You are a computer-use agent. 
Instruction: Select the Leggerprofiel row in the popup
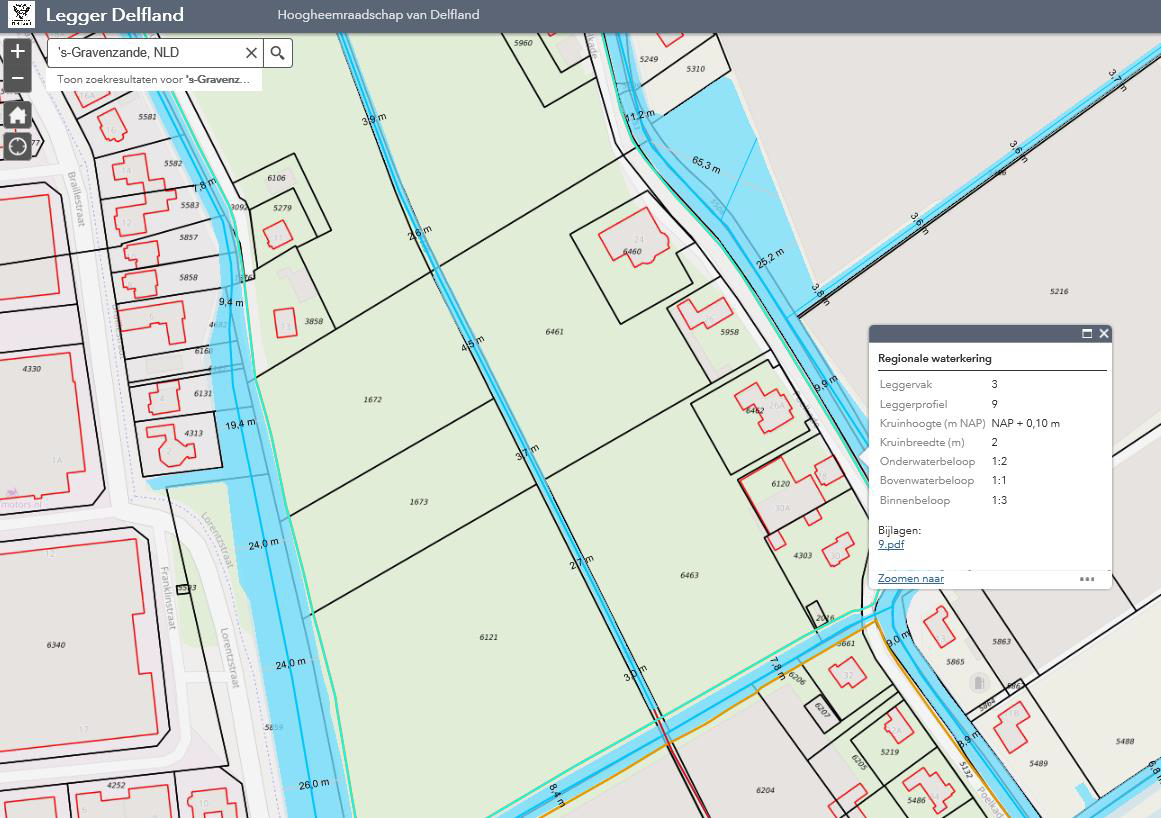pos(991,404)
